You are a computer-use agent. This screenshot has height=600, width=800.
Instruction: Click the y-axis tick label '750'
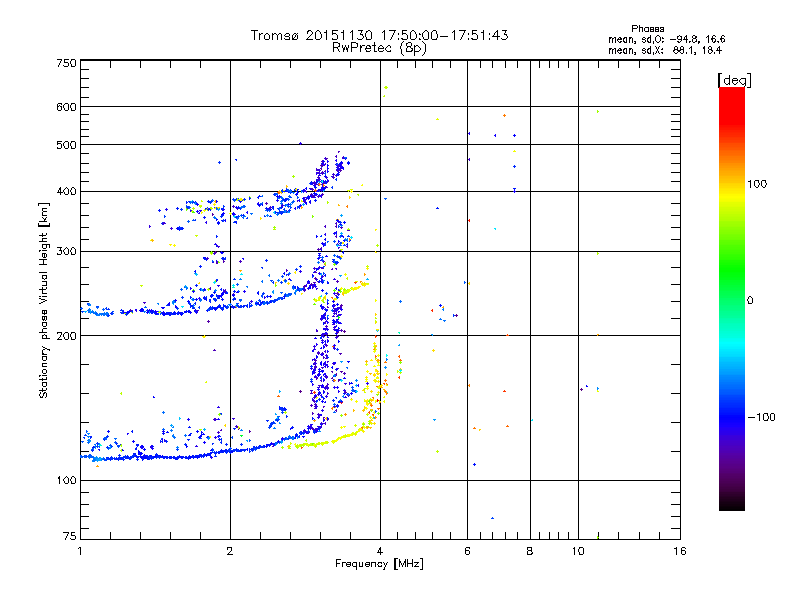click(x=66, y=63)
